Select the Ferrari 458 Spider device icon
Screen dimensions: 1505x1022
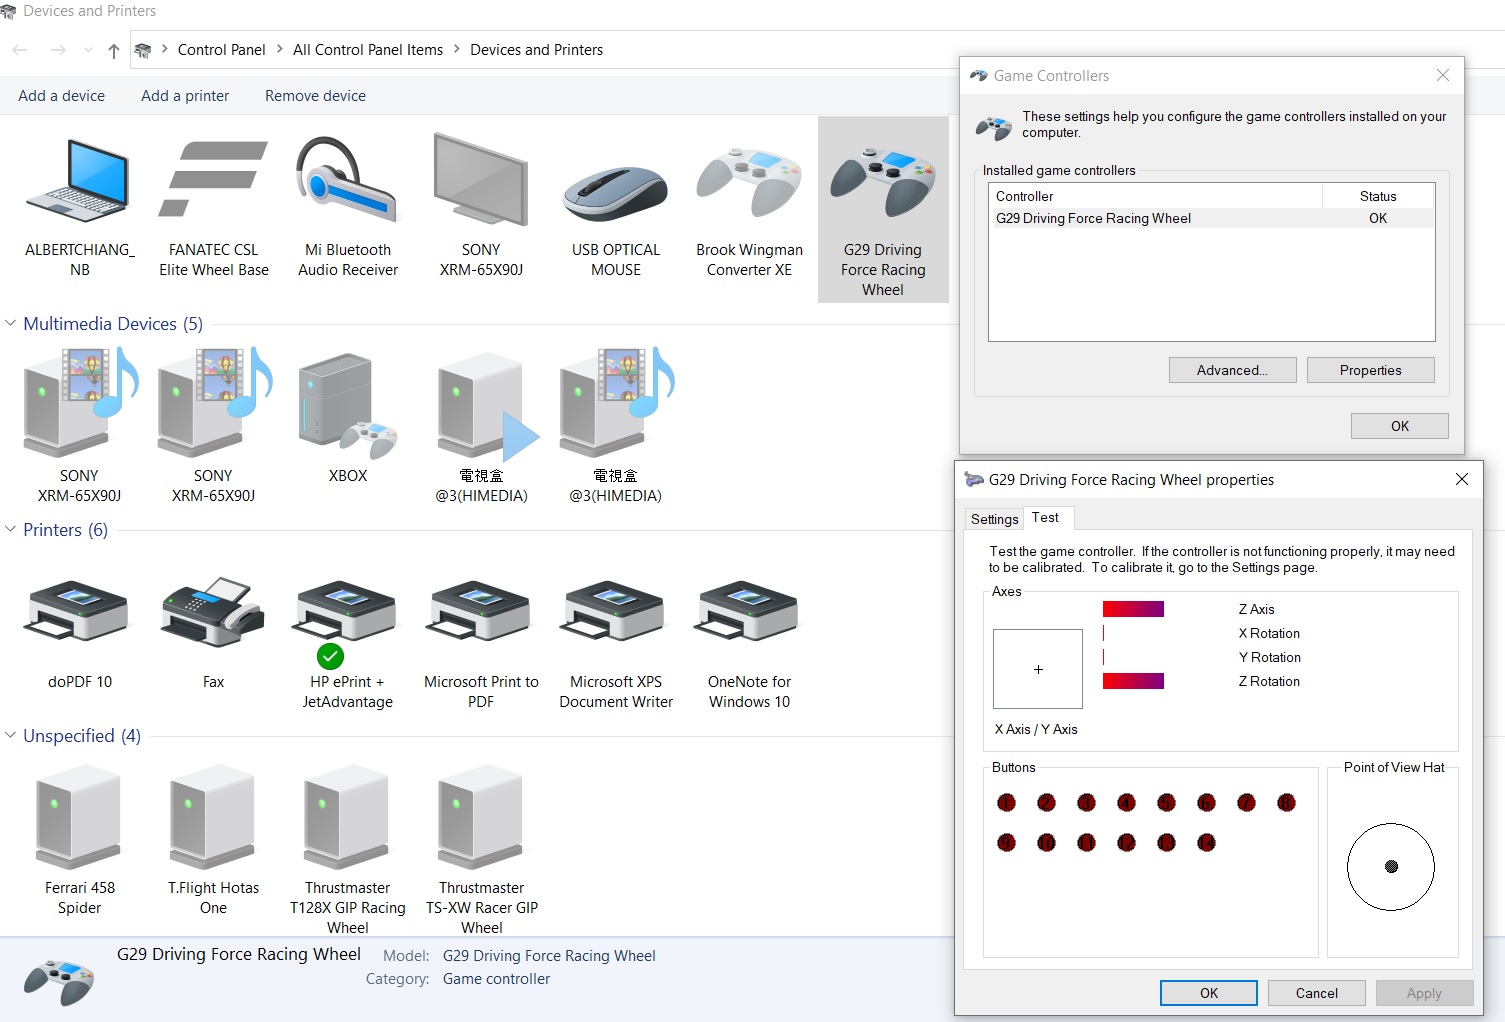point(79,818)
